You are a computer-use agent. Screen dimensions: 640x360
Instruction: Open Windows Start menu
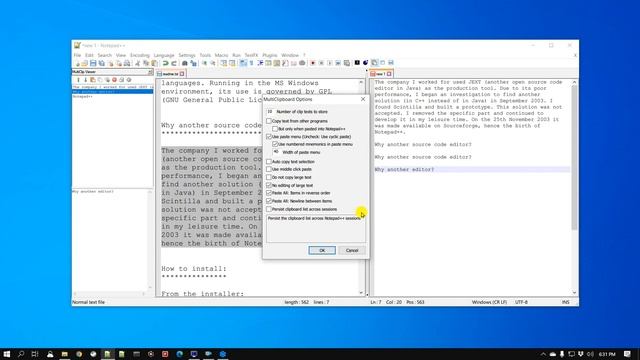click(x=7, y=354)
